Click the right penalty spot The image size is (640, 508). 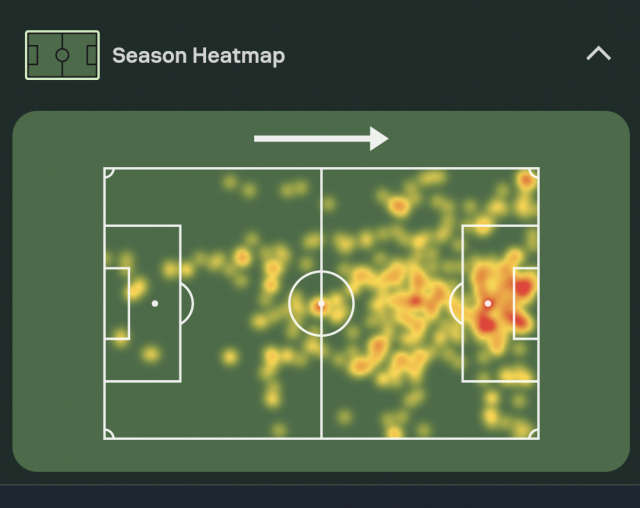[x=488, y=303]
